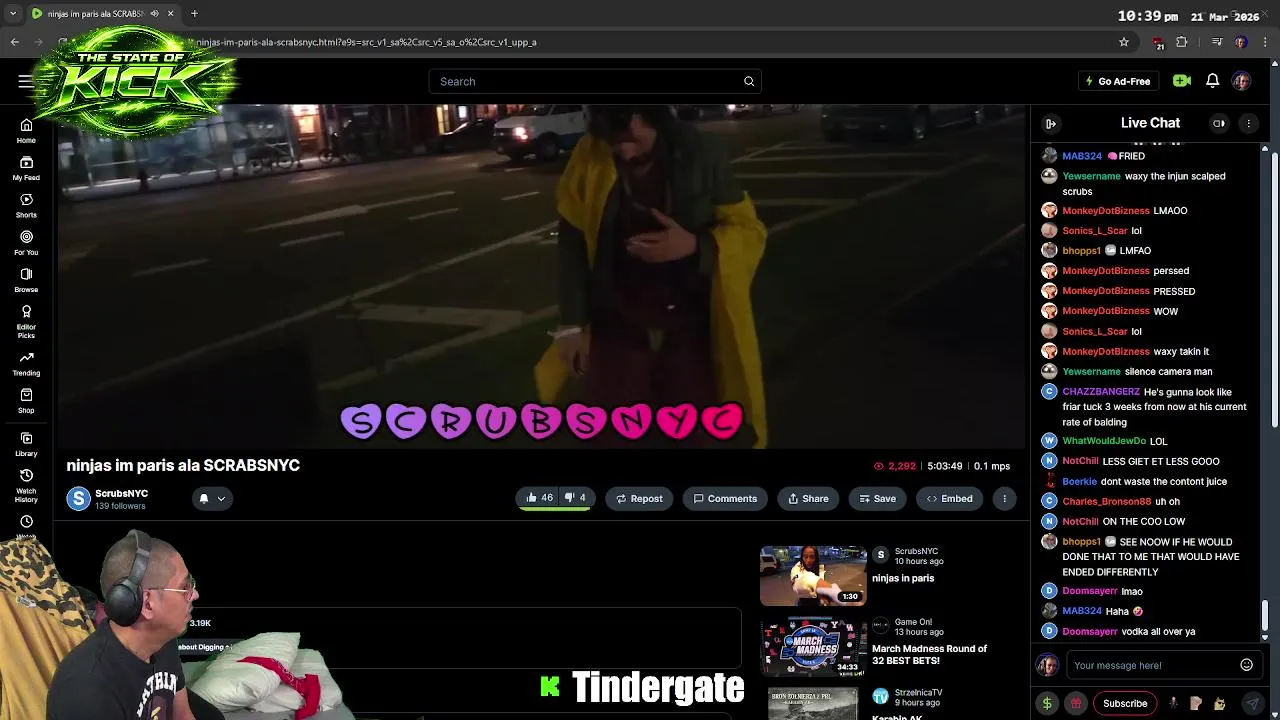Open the Shop sidebar item
Image resolution: width=1280 pixels, height=720 pixels.
[x=26, y=401]
